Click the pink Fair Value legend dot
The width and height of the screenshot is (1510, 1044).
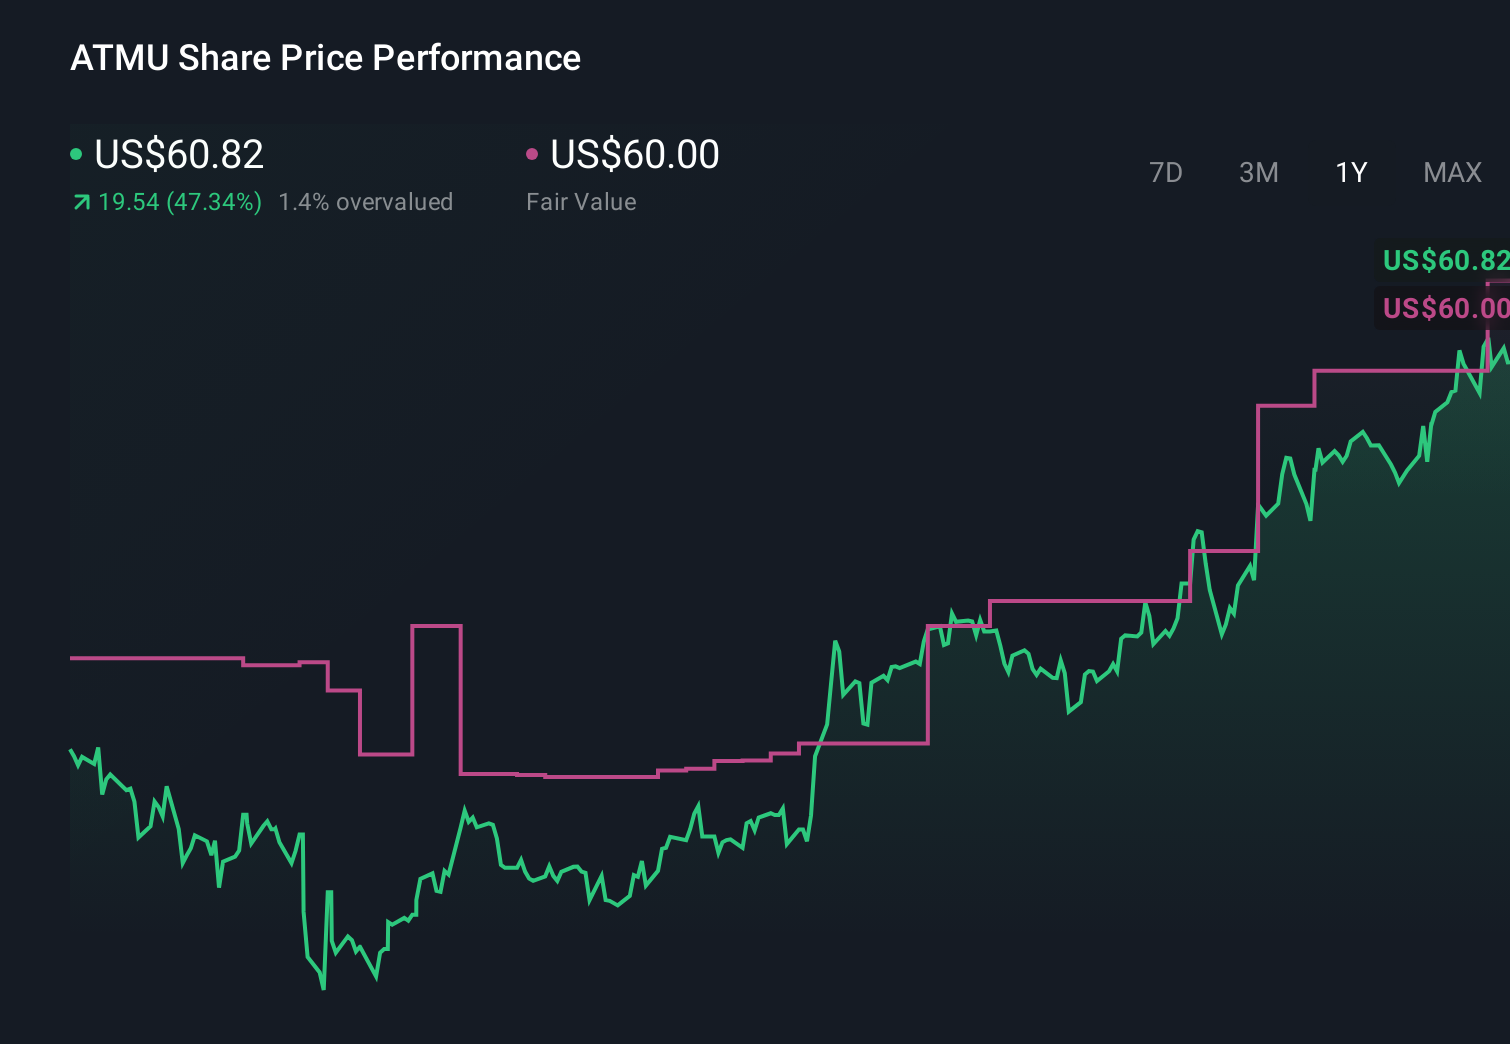(x=533, y=153)
